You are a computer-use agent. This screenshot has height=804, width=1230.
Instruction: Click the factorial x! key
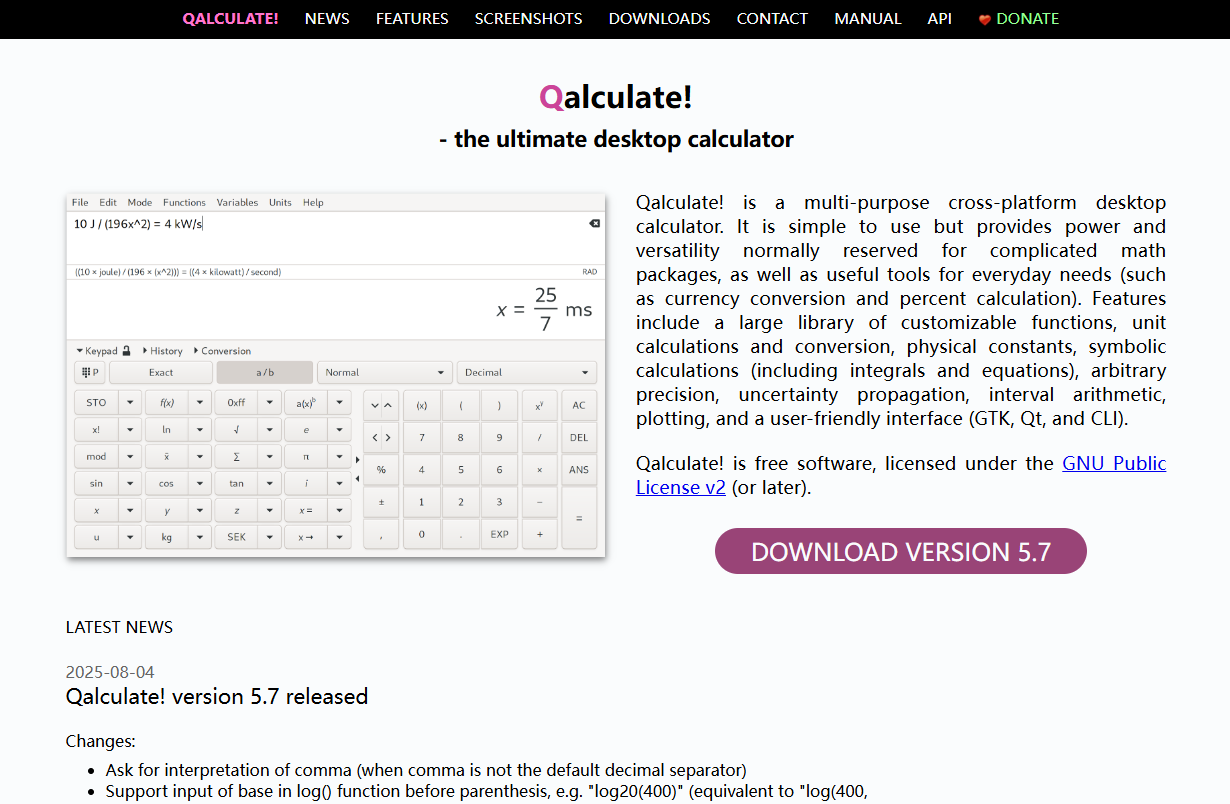pyautogui.click(x=96, y=430)
